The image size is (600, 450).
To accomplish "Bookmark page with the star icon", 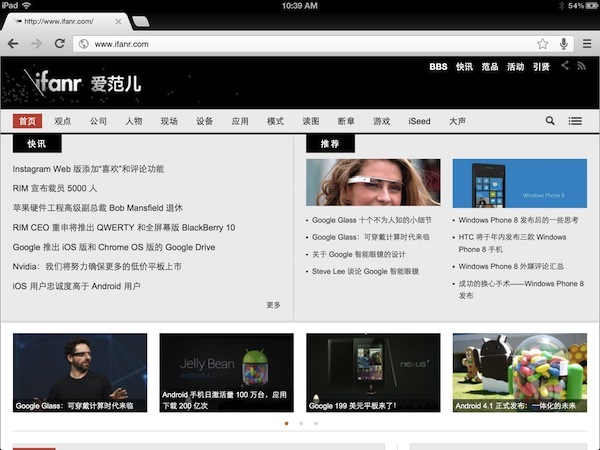I will click(542, 44).
